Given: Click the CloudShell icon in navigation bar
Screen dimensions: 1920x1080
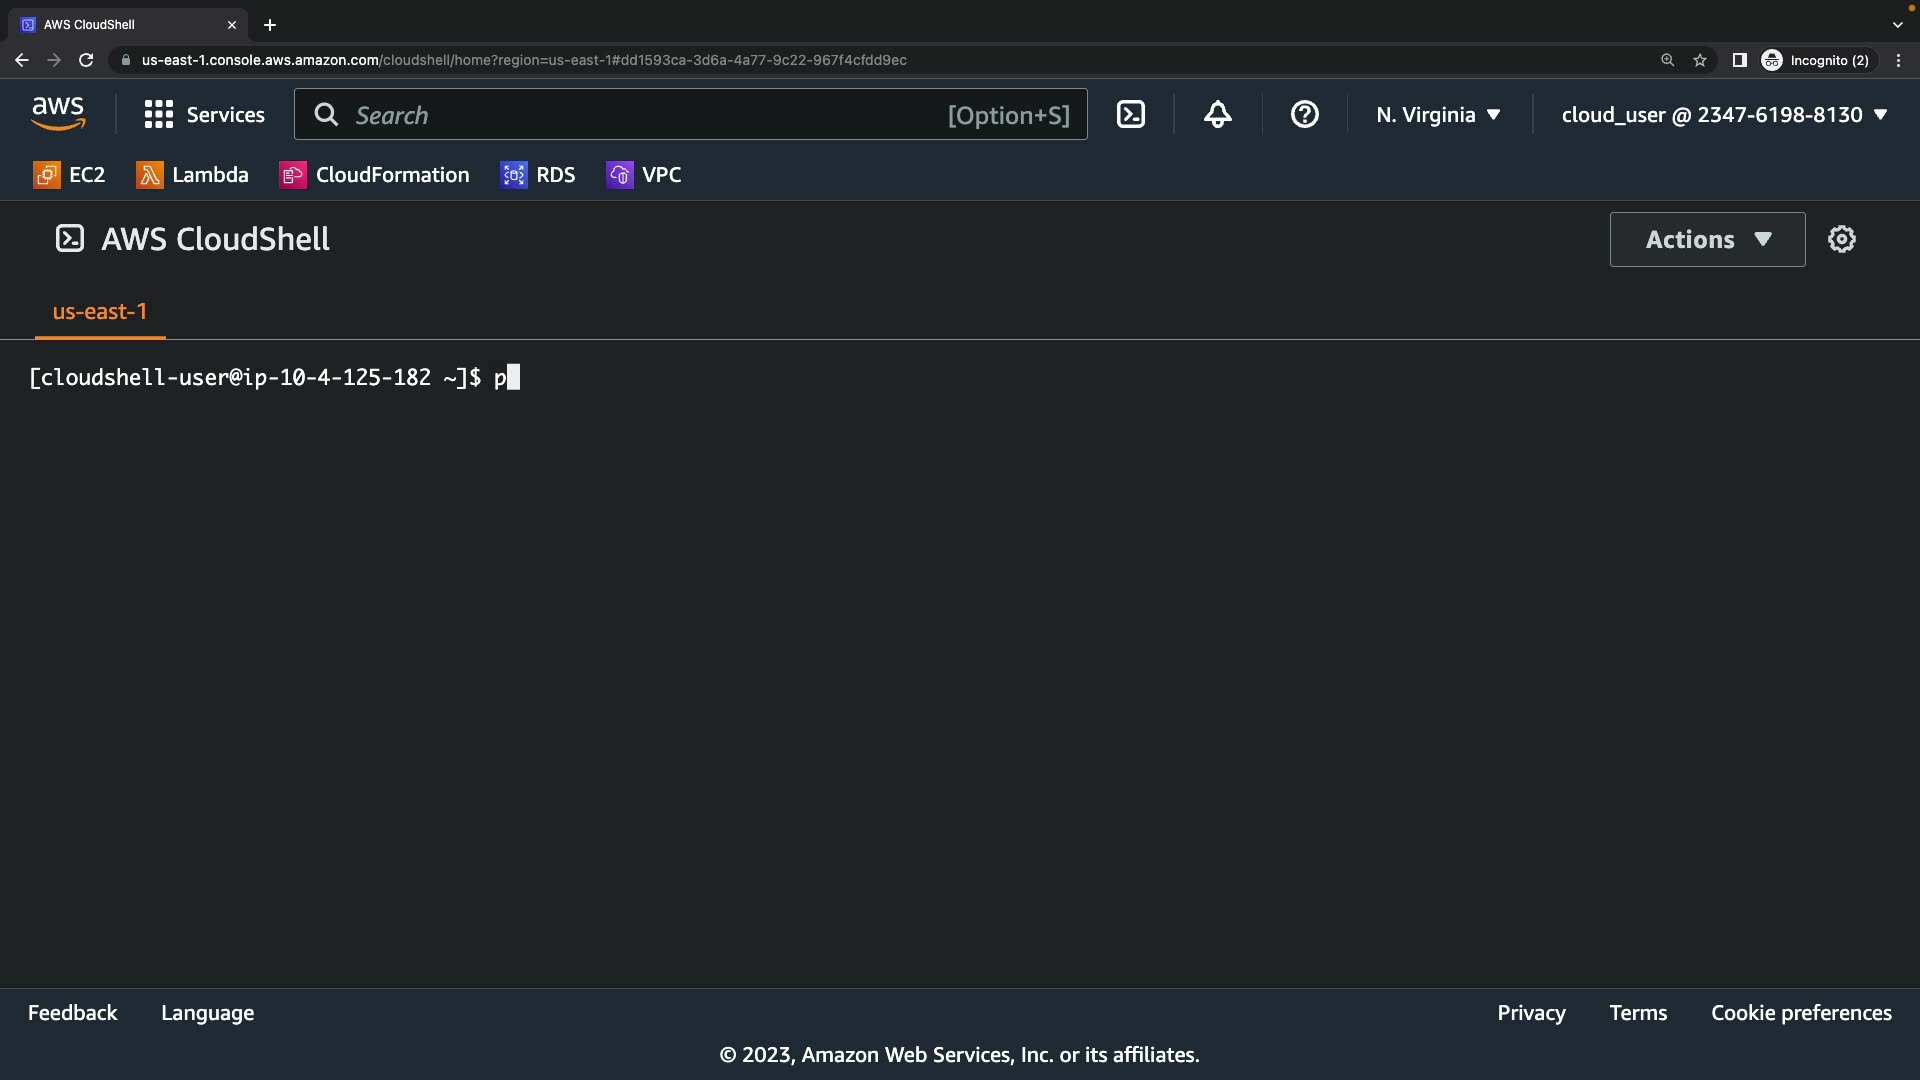Looking at the screenshot, I should [1130, 115].
